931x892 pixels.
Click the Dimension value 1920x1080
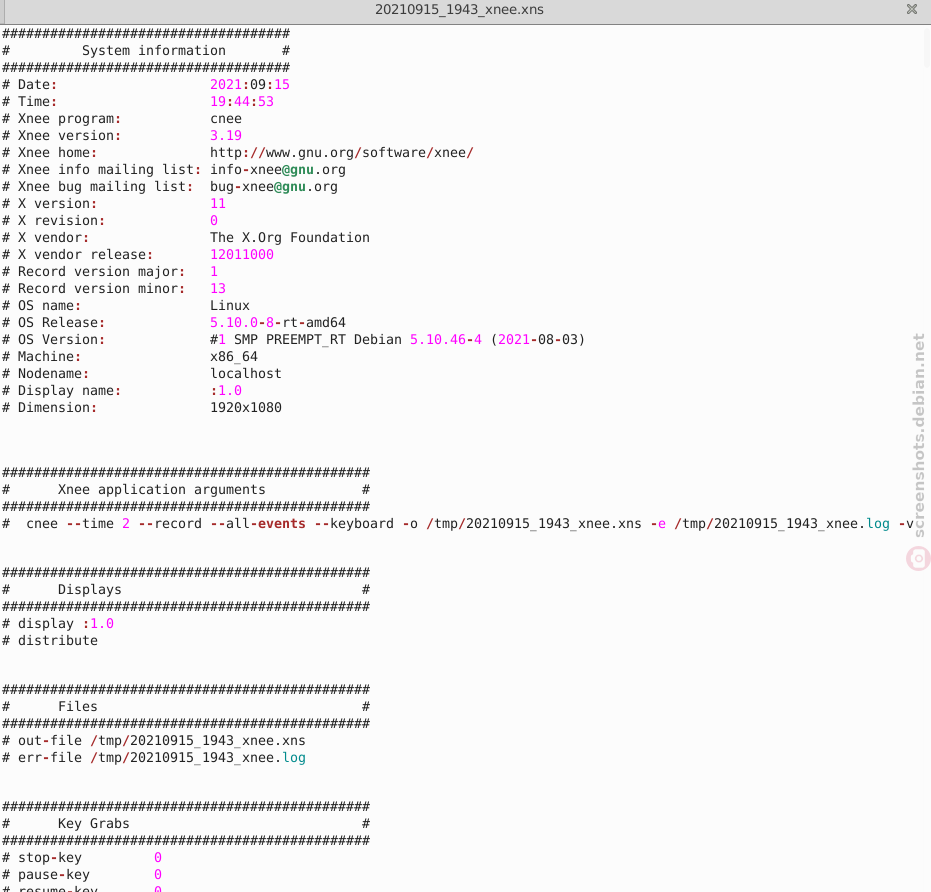pyautogui.click(x=246, y=407)
